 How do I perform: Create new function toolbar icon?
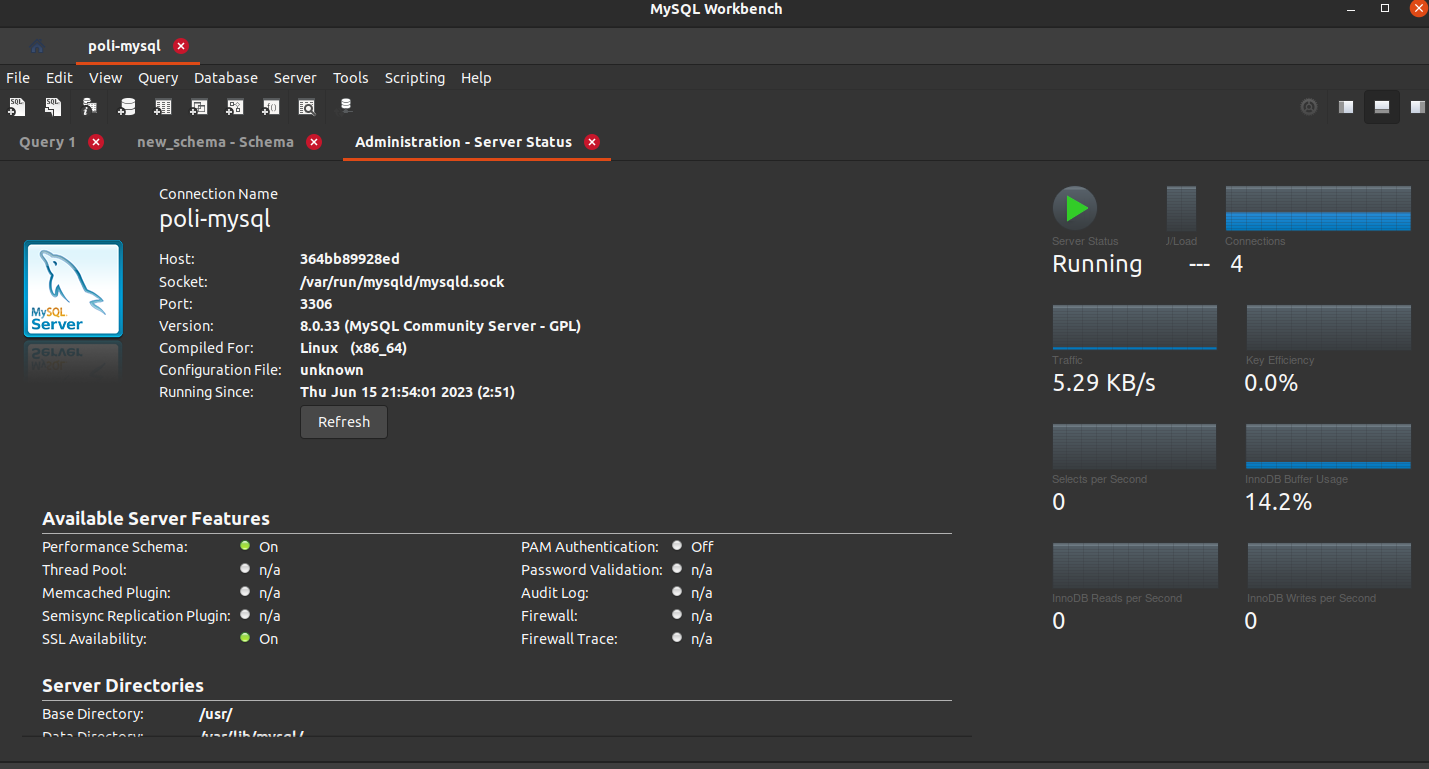(271, 106)
